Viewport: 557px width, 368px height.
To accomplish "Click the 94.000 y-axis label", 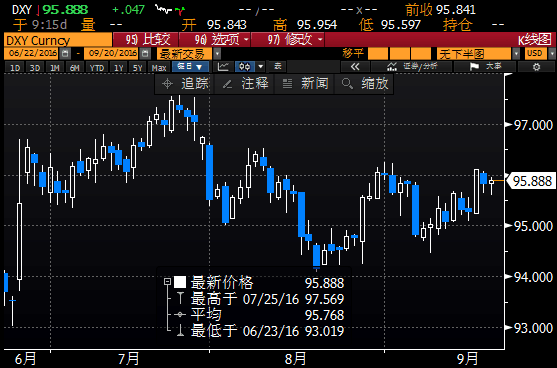I will pos(533,277).
